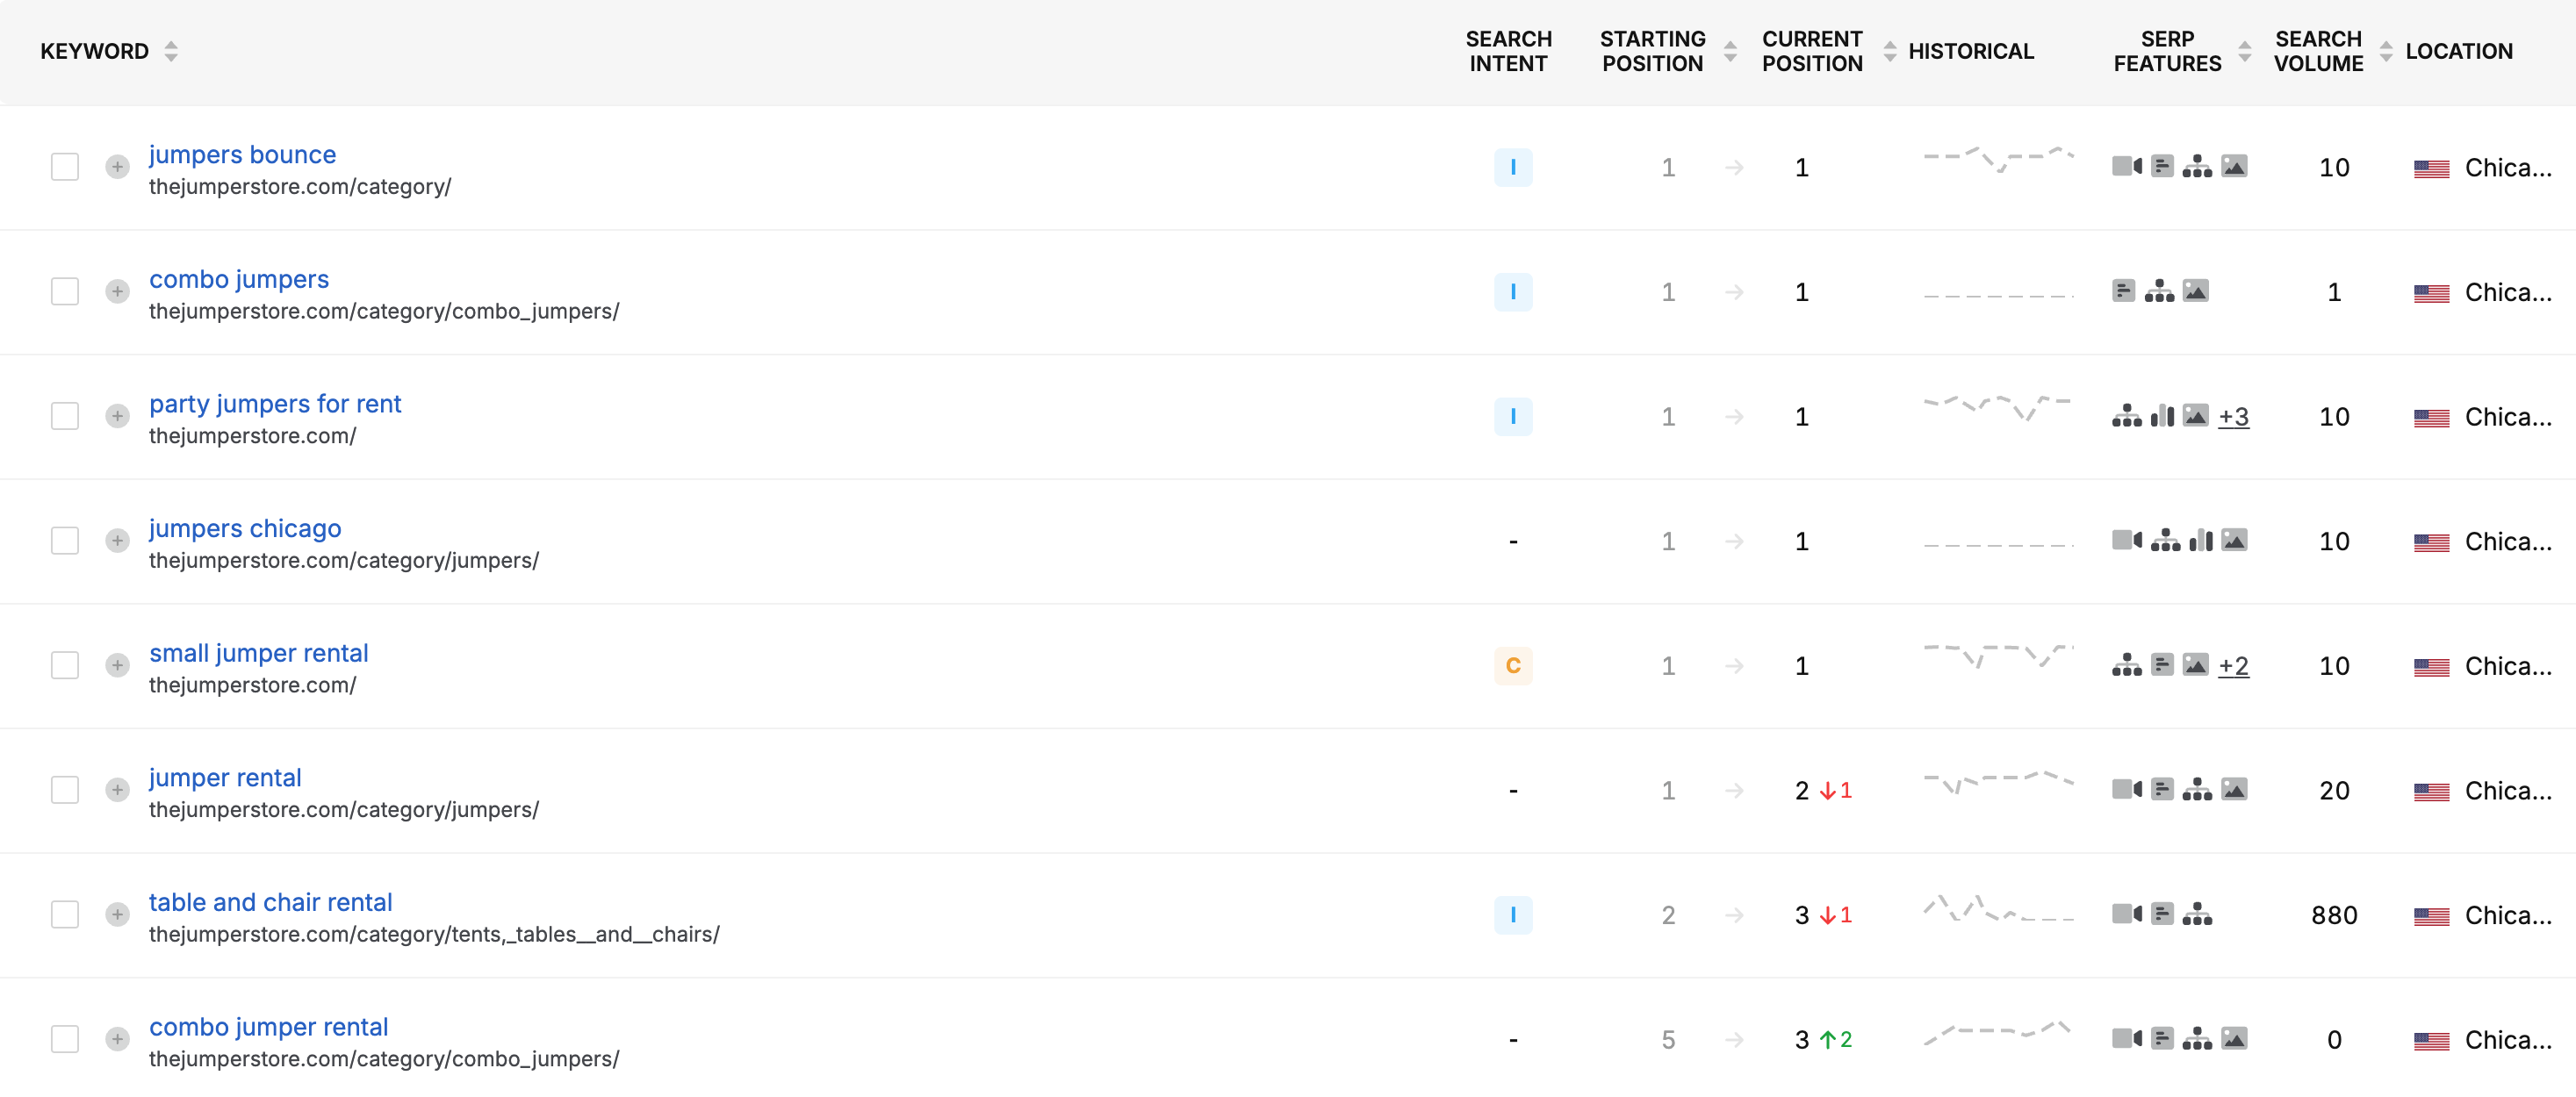Viewport: 2576px width, 1097px height.
Task: Click bar chart SERP icon for party jumpers
Action: click(x=2162, y=415)
